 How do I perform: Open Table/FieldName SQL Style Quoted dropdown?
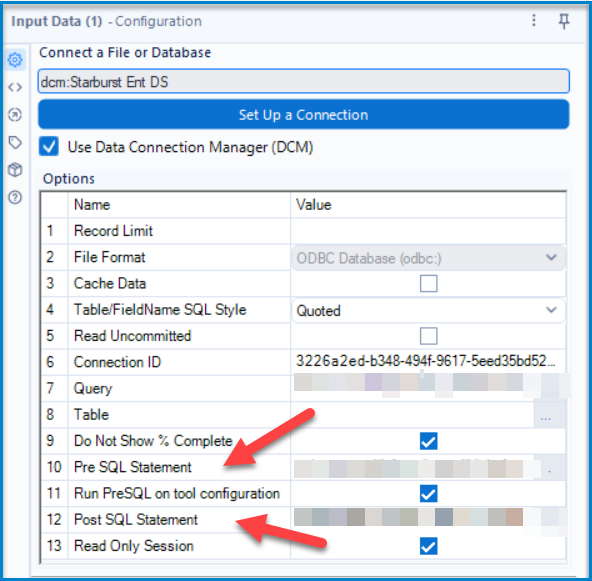[x=429, y=310]
